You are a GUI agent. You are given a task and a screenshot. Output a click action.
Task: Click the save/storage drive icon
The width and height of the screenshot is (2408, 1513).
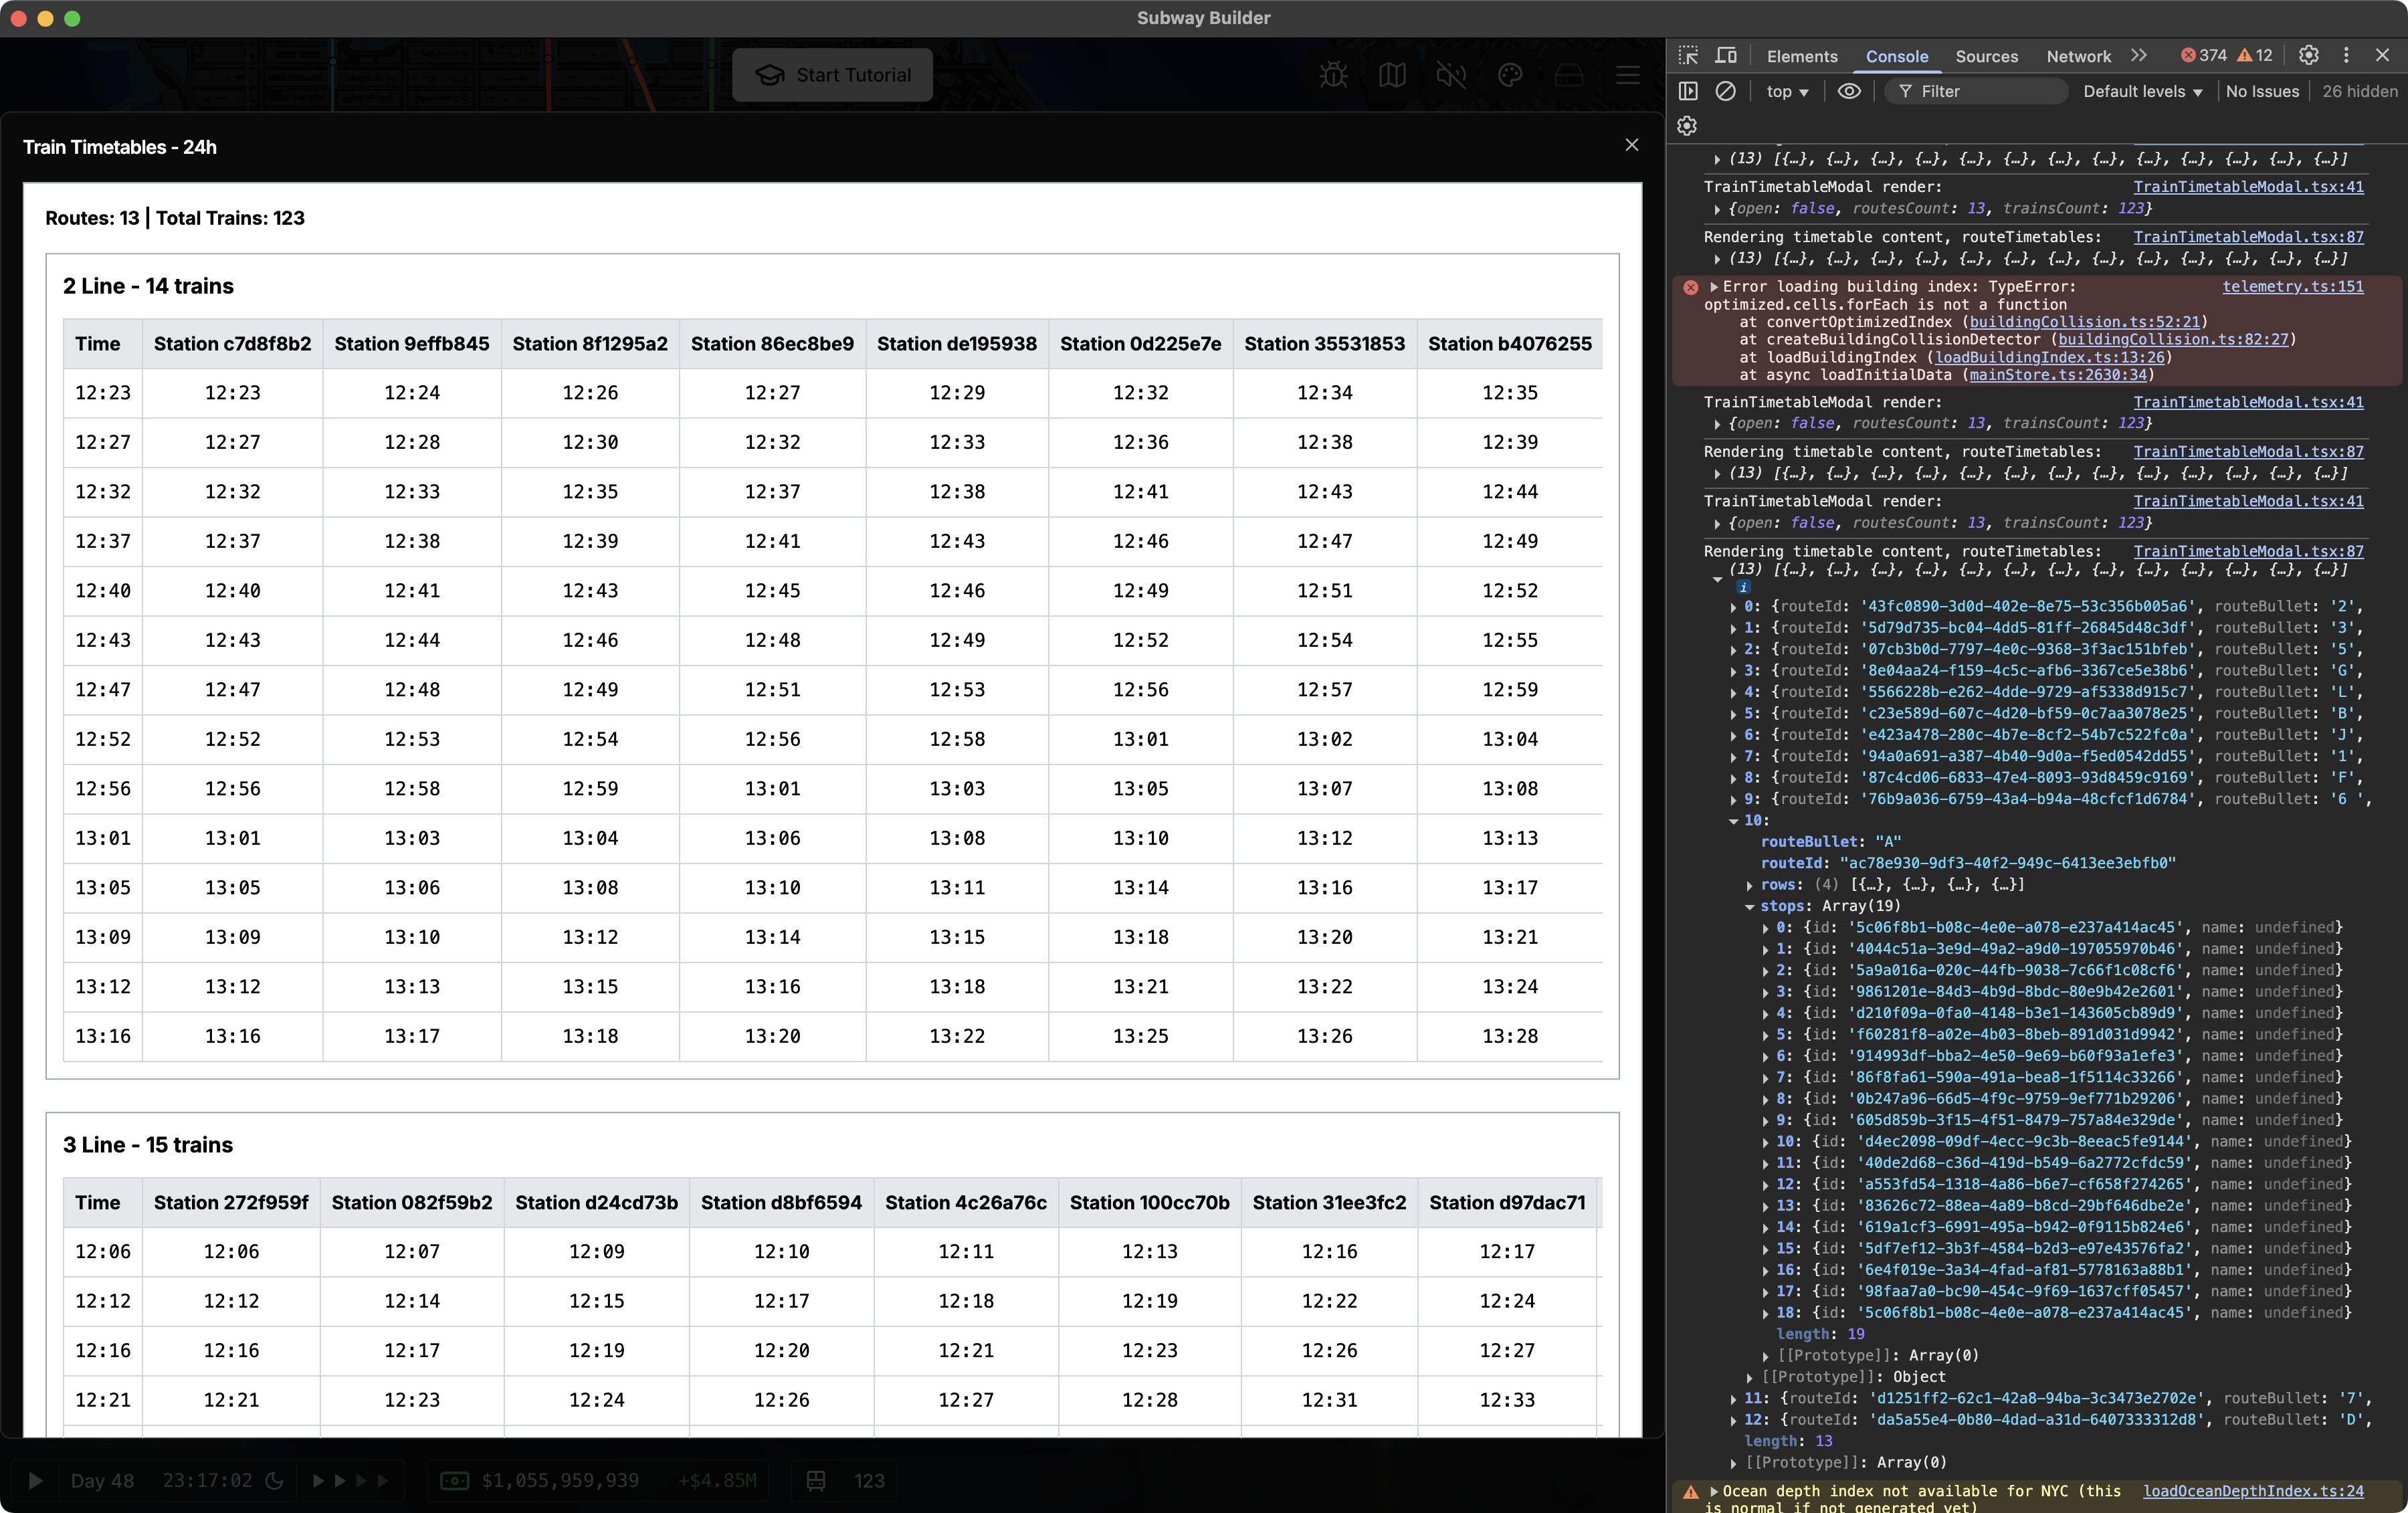(x=1570, y=74)
